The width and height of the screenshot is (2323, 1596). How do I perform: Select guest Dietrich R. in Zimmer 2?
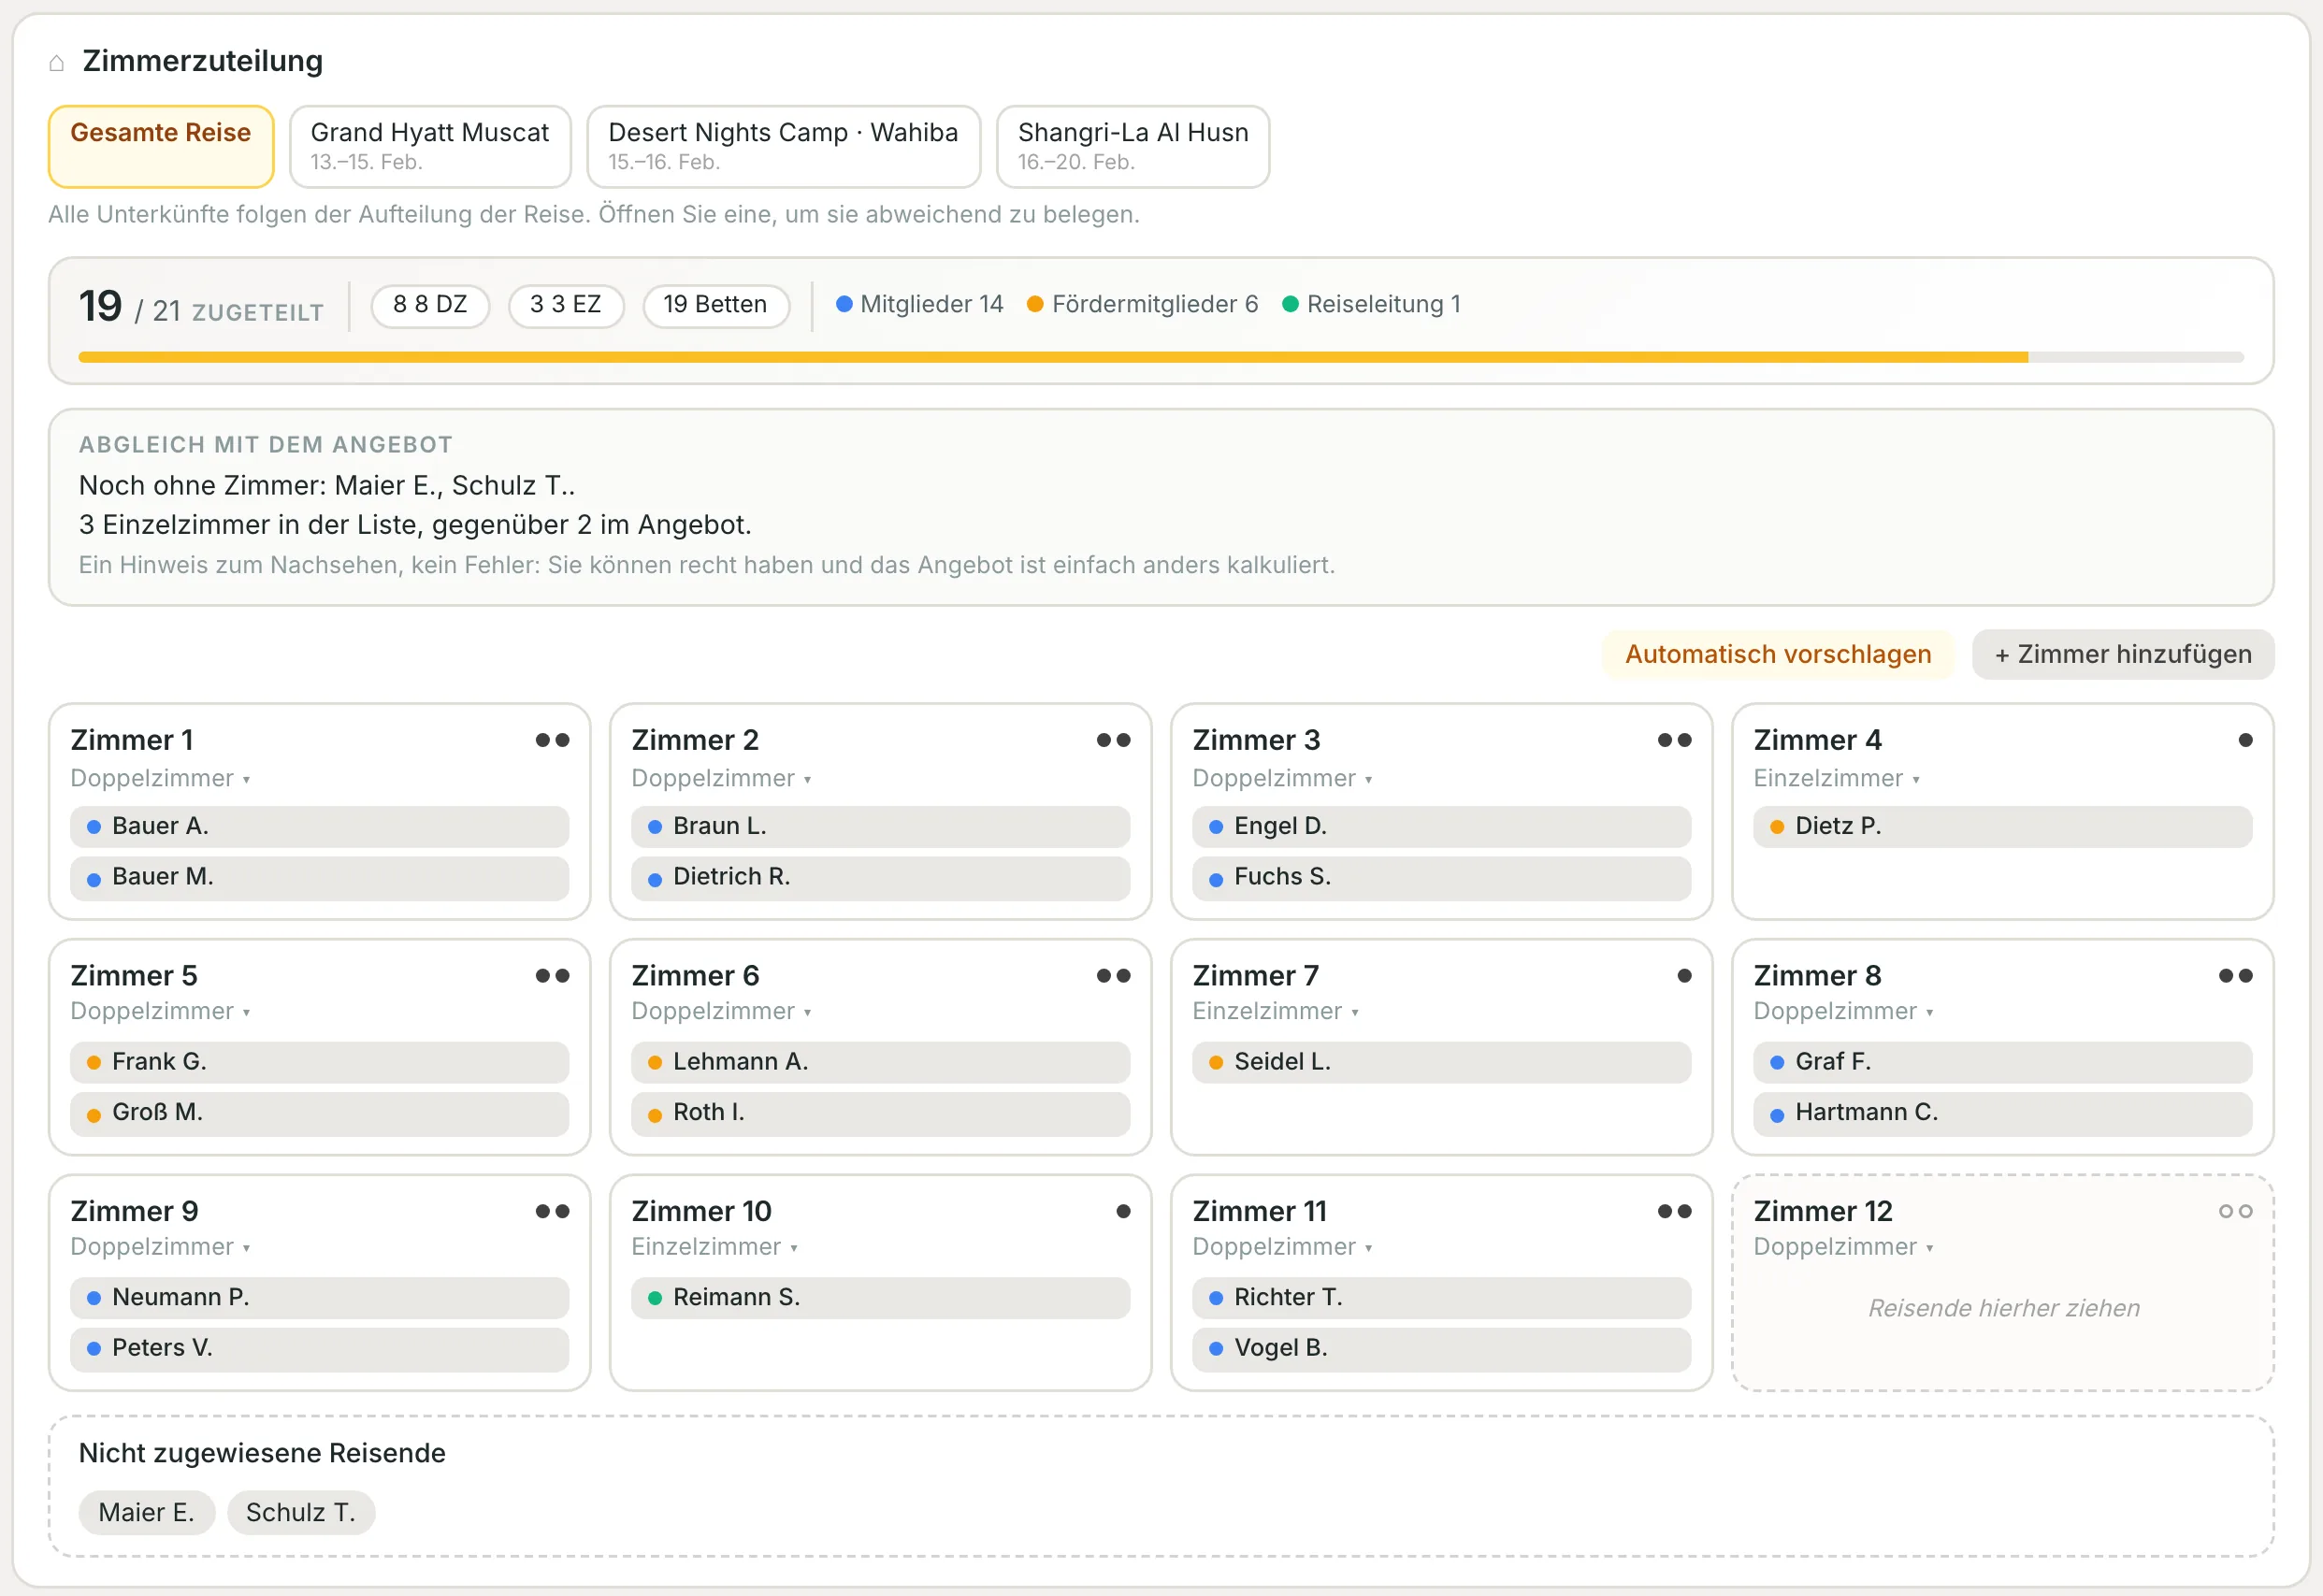tap(880, 878)
